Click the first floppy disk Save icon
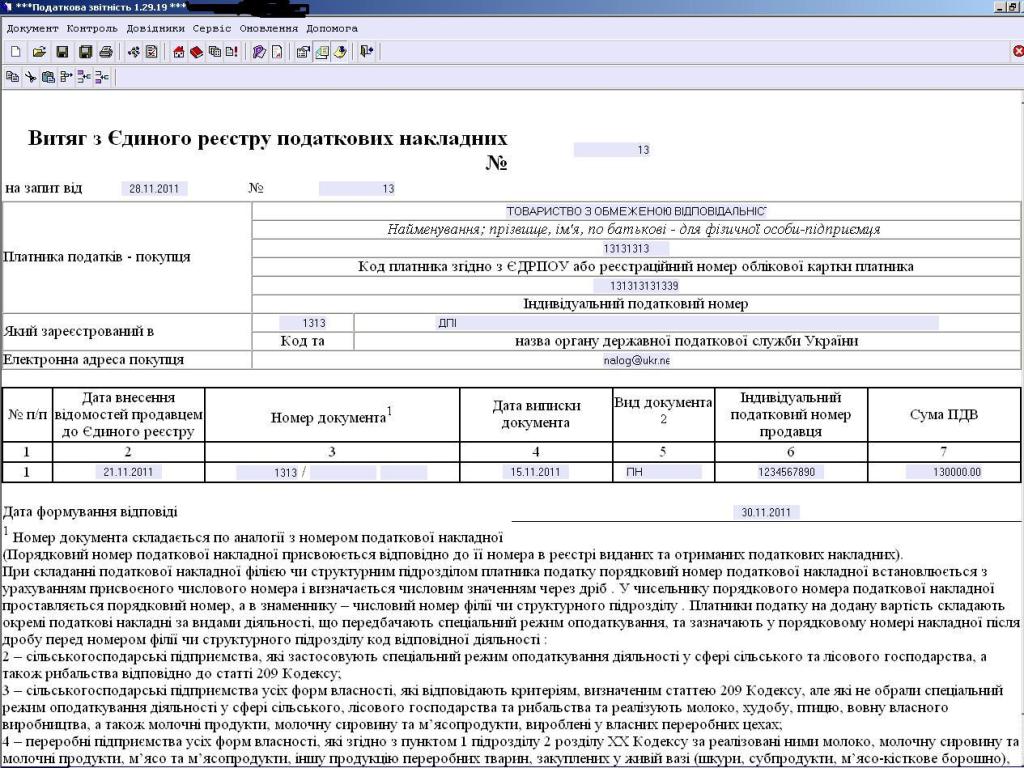The width and height of the screenshot is (1024, 768). click(62, 51)
